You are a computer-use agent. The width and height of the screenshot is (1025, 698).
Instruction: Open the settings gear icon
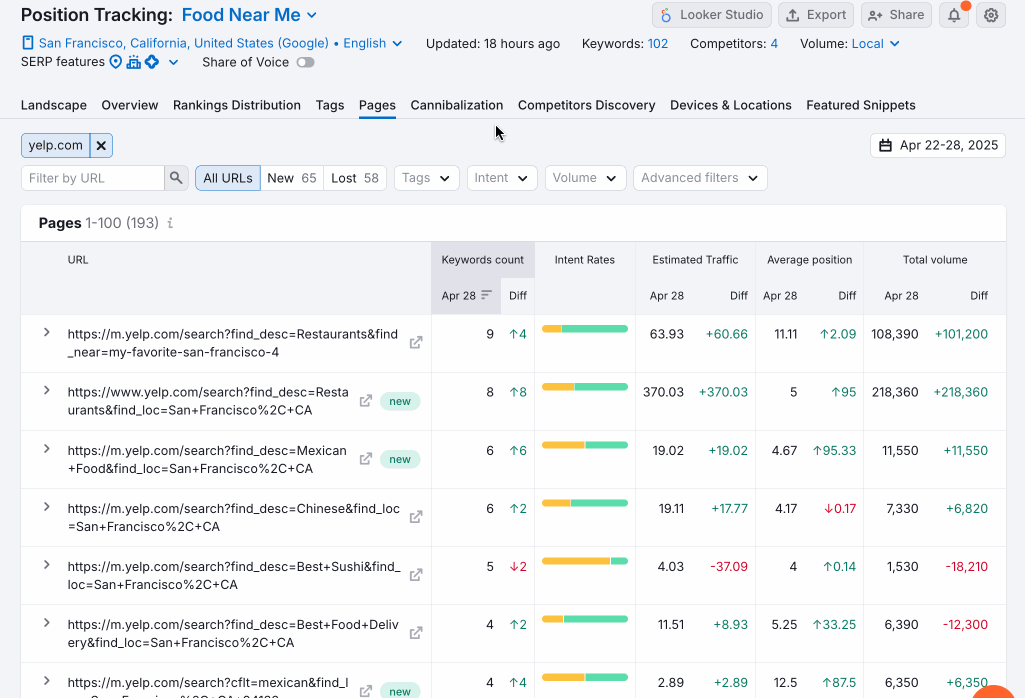point(990,15)
